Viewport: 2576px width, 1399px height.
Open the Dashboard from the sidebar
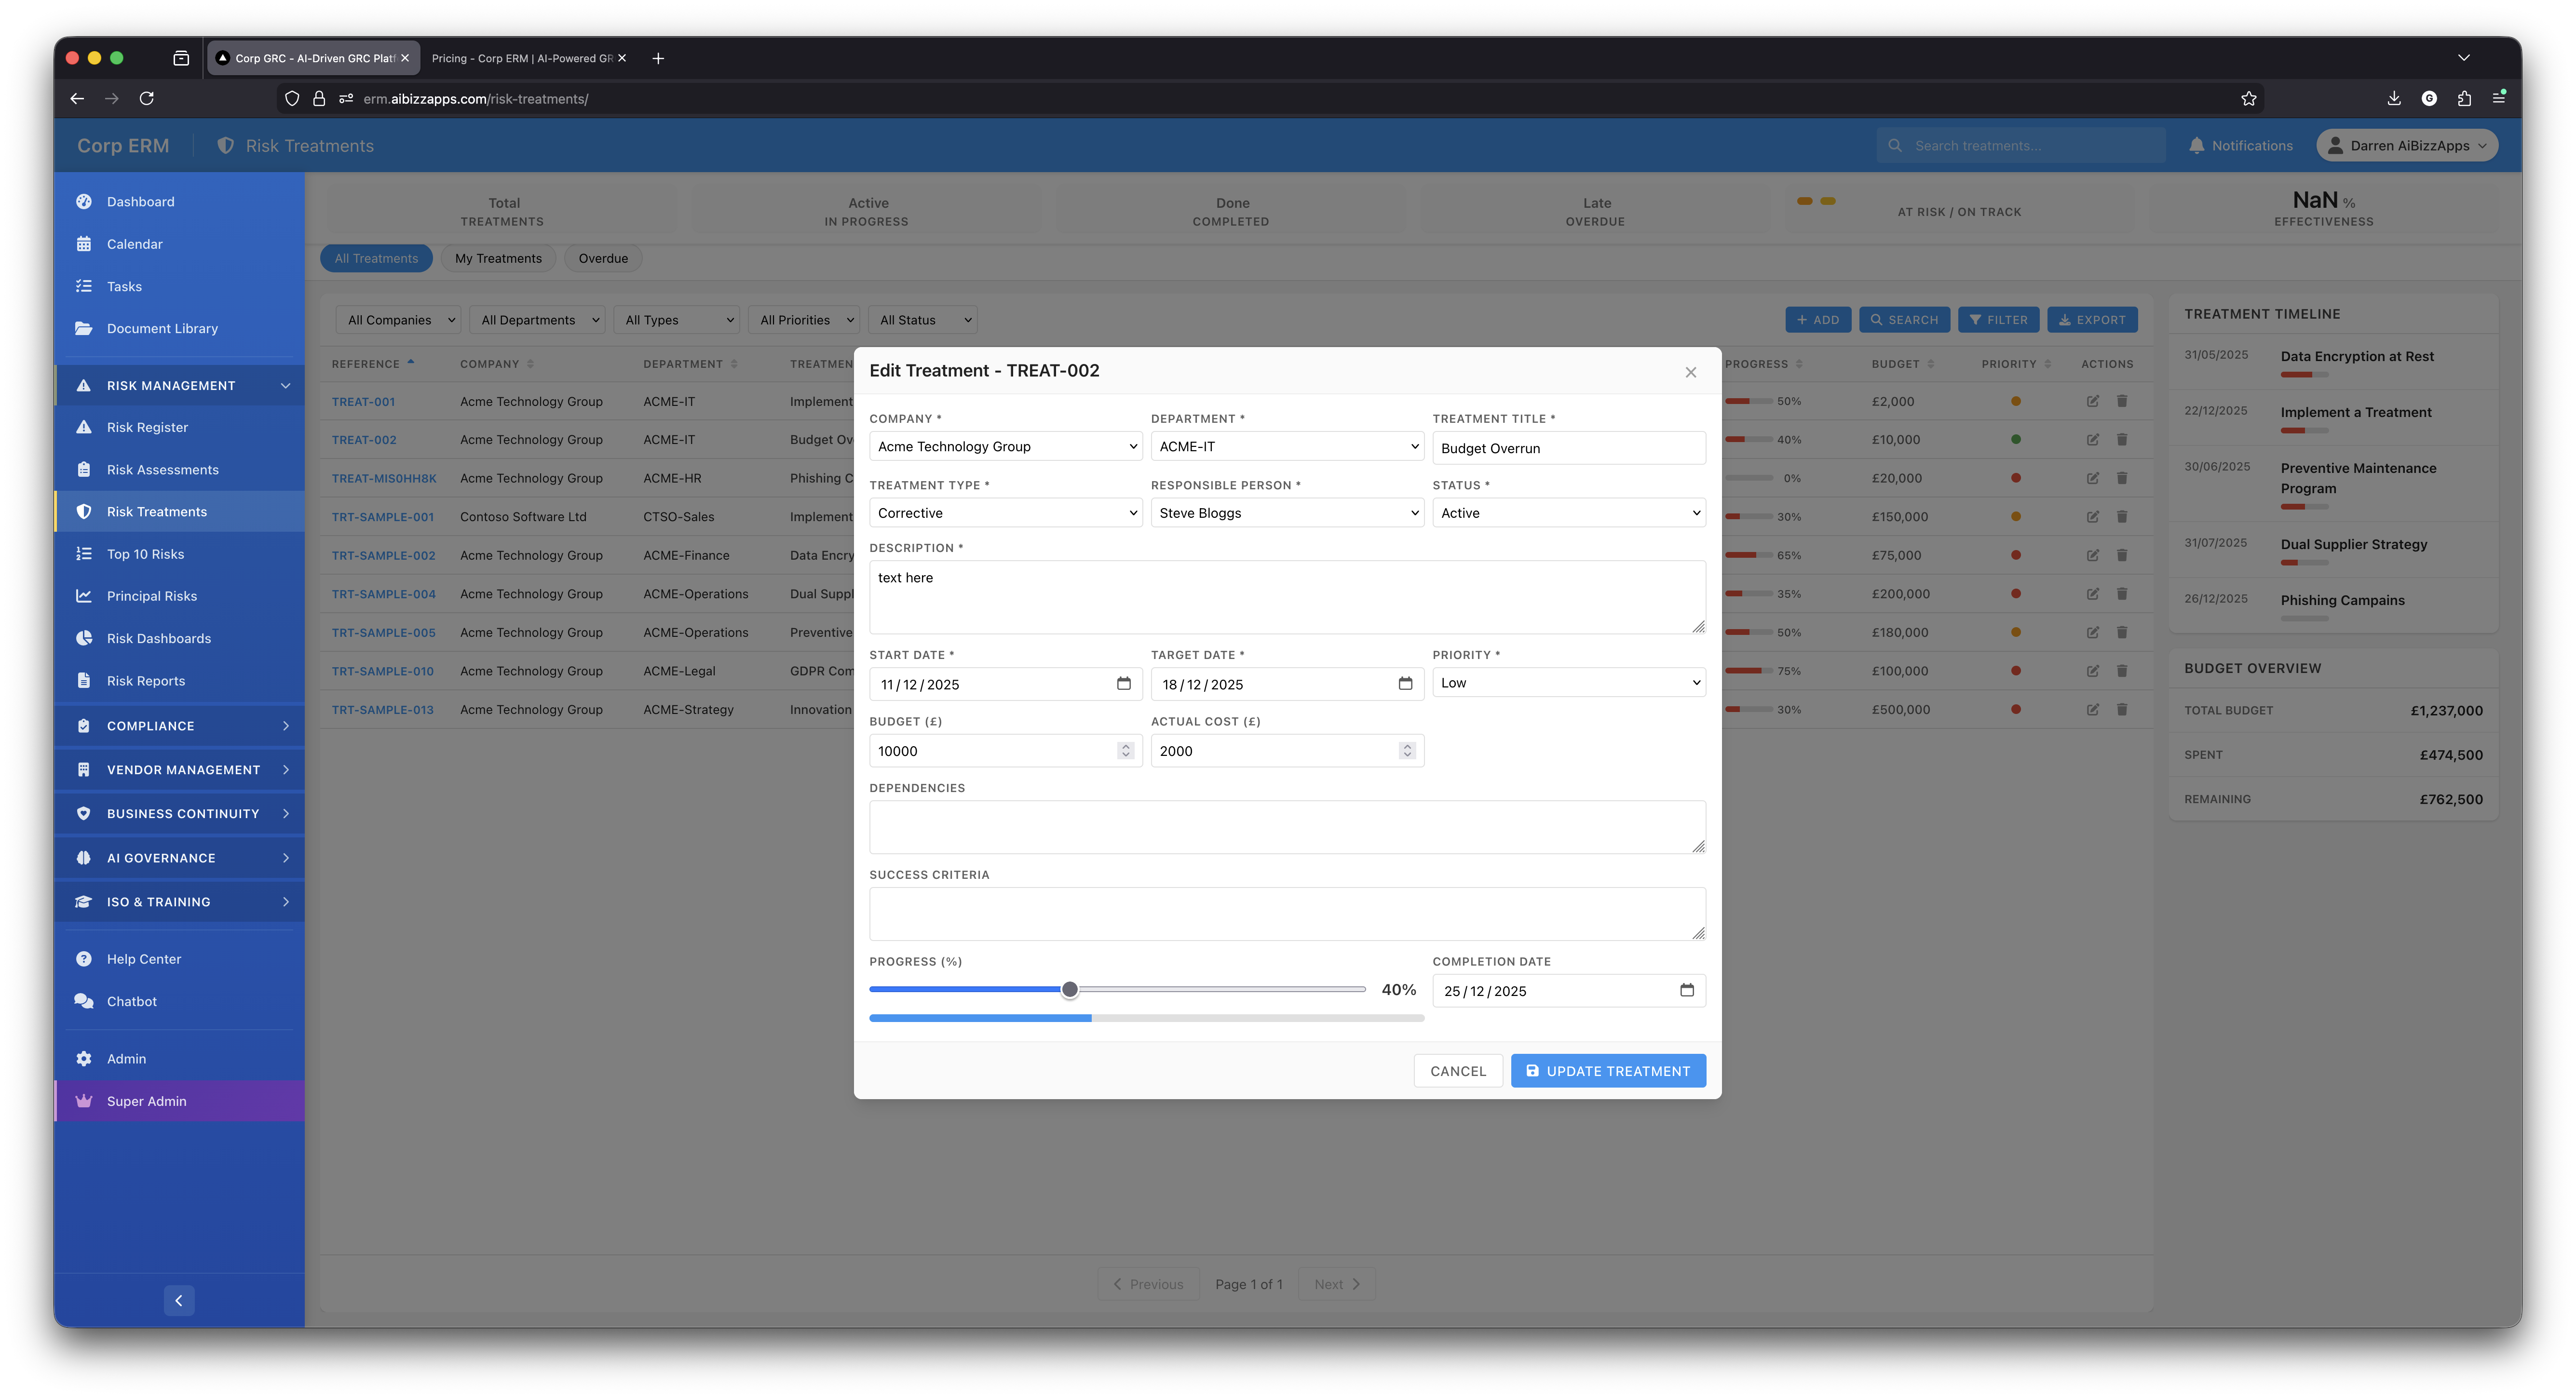coord(140,201)
